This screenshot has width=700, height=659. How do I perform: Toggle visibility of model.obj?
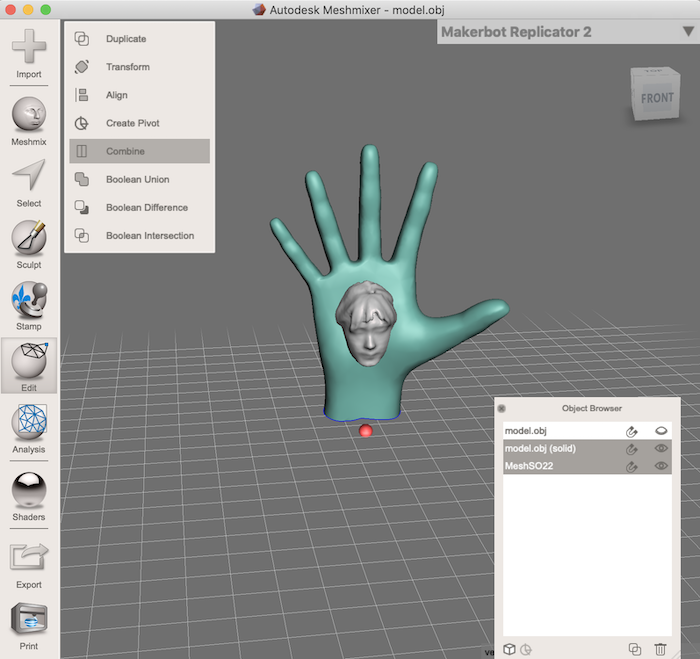(661, 431)
